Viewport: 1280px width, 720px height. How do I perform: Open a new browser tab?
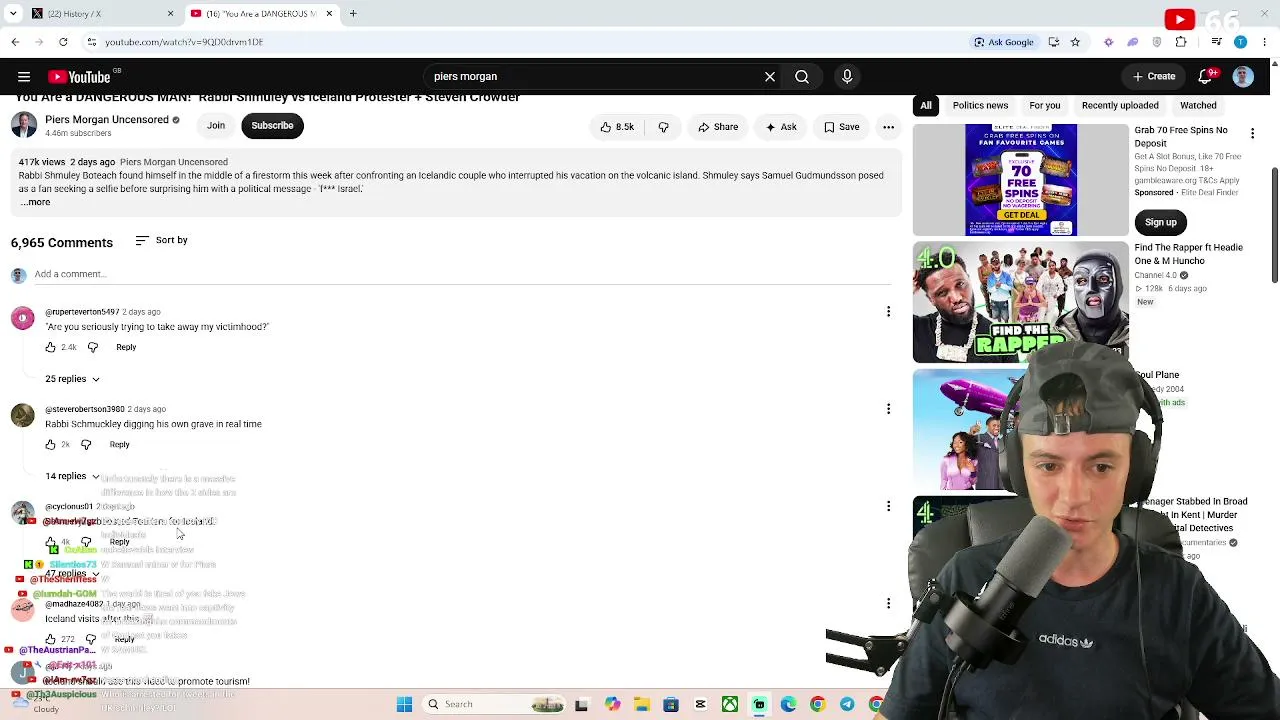tap(353, 14)
